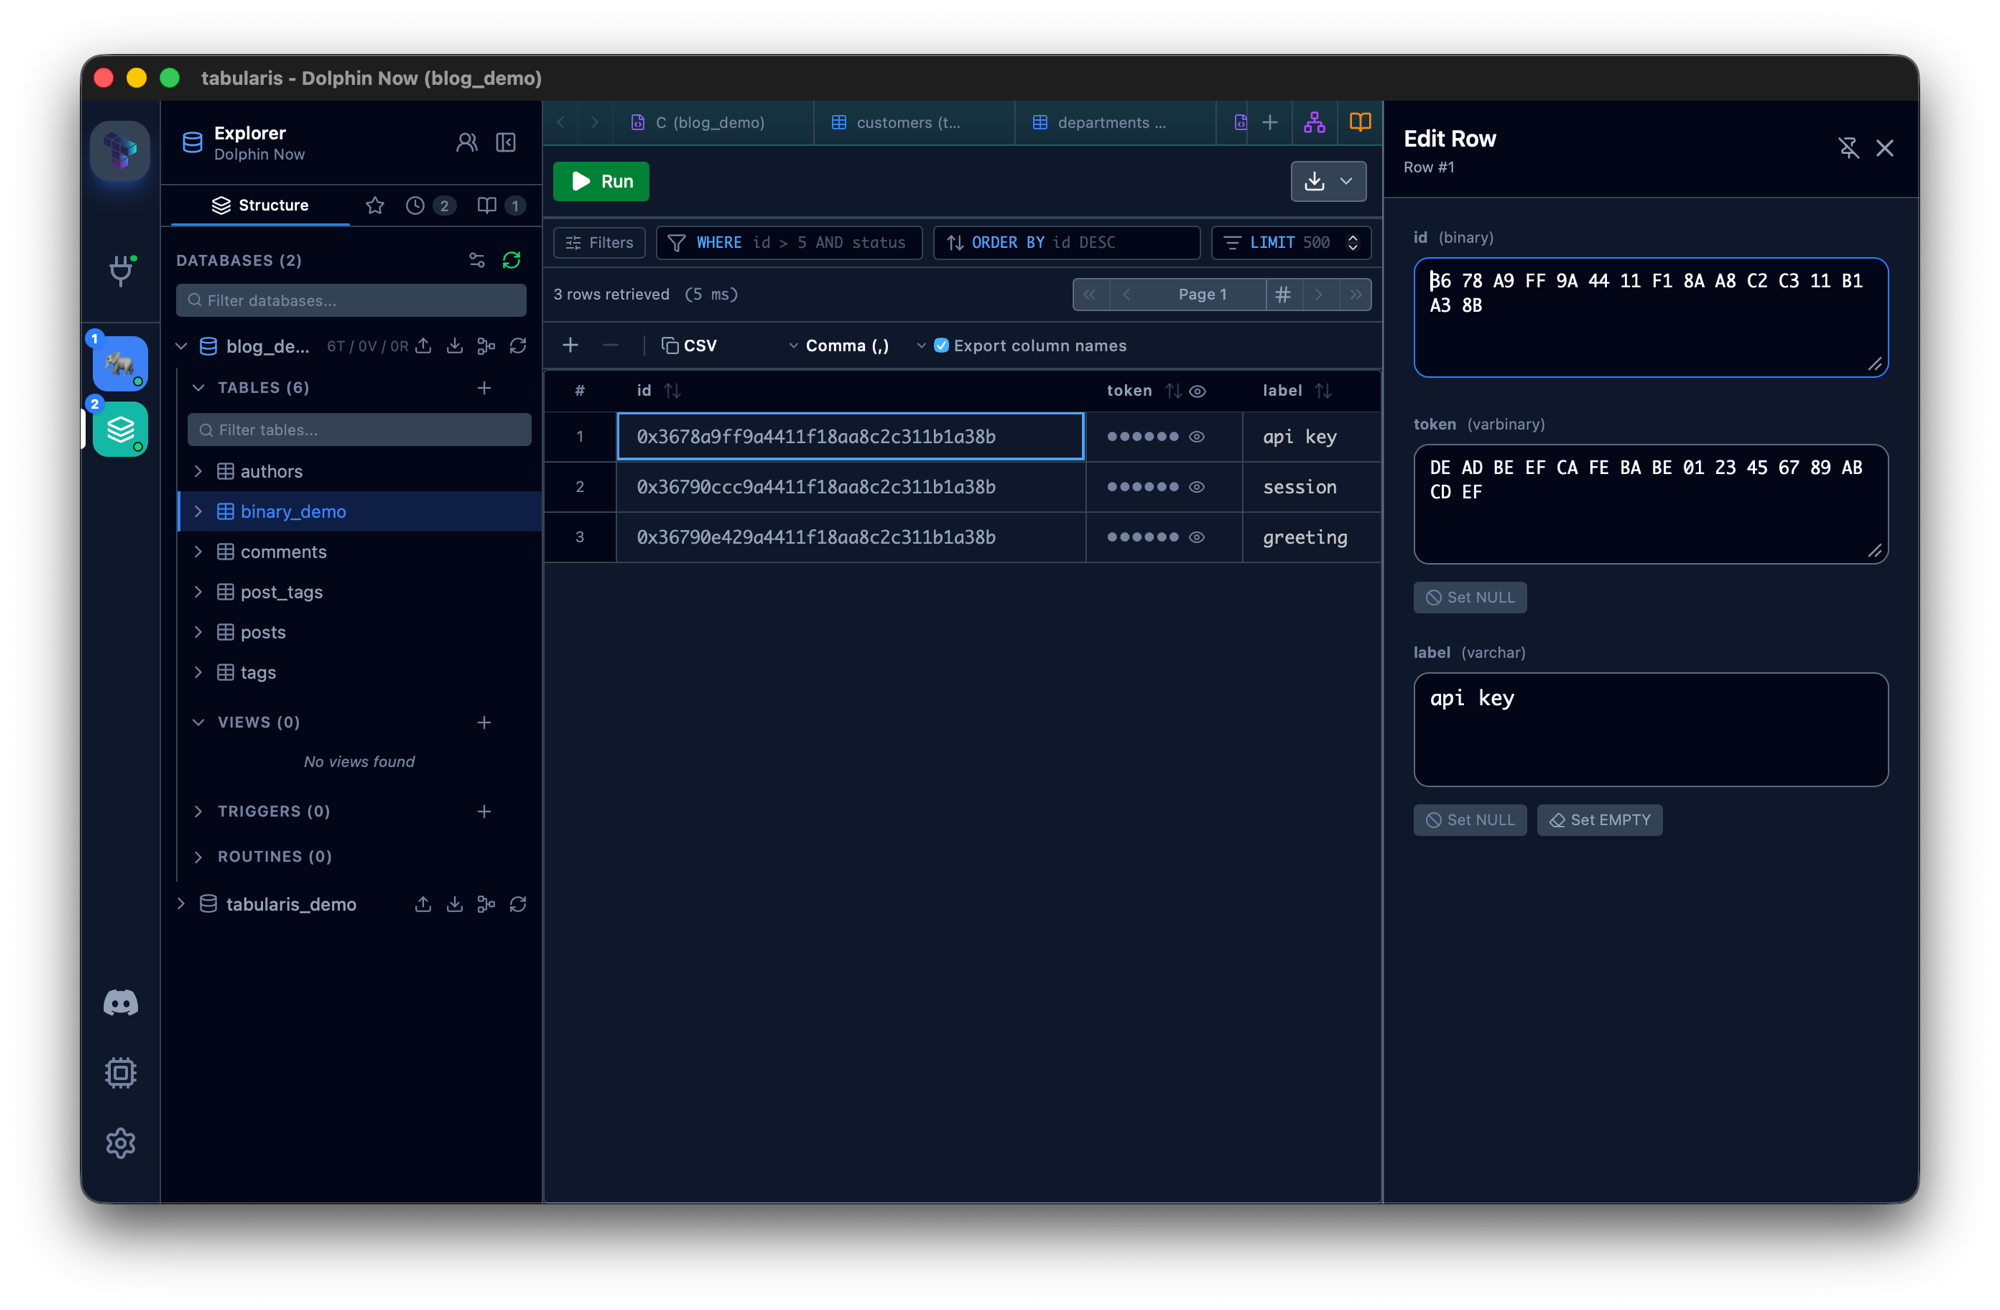Unpin the Edit Row panel
Image resolution: width=2000 pixels, height=1310 pixels.
pos(1848,148)
